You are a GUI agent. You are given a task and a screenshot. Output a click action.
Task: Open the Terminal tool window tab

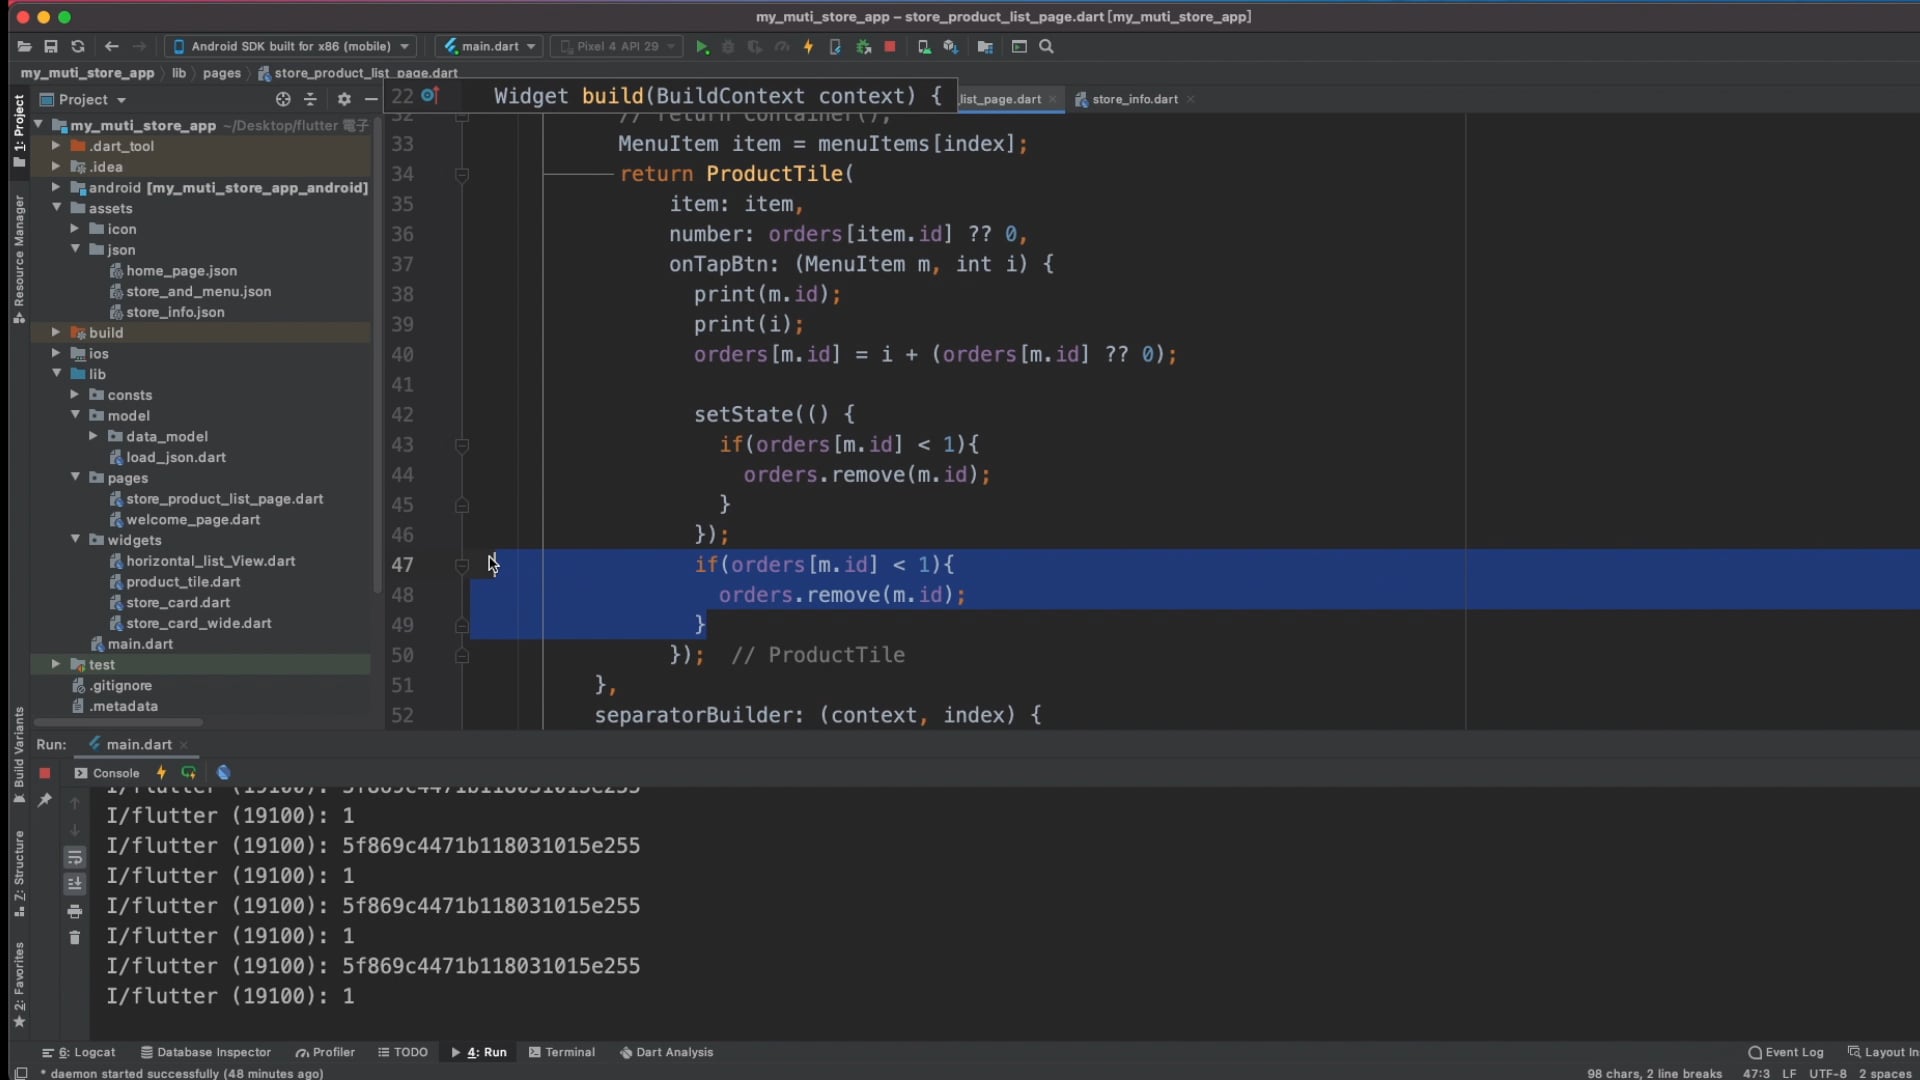point(562,1052)
